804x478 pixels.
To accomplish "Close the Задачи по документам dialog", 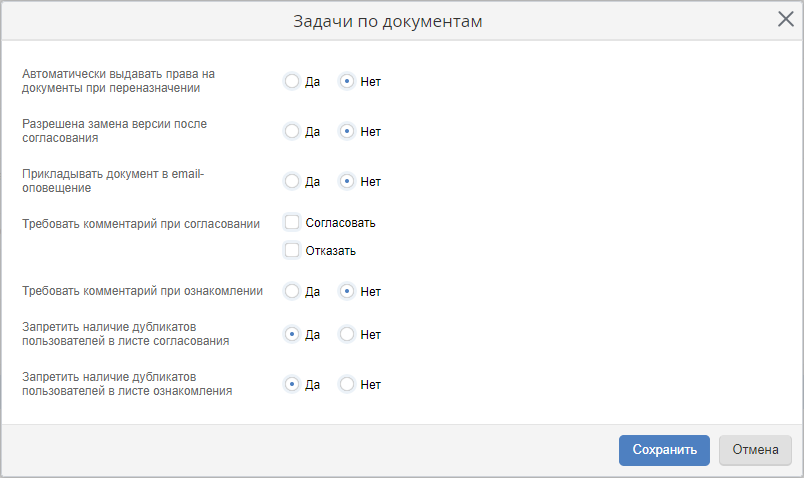I will (785, 20).
